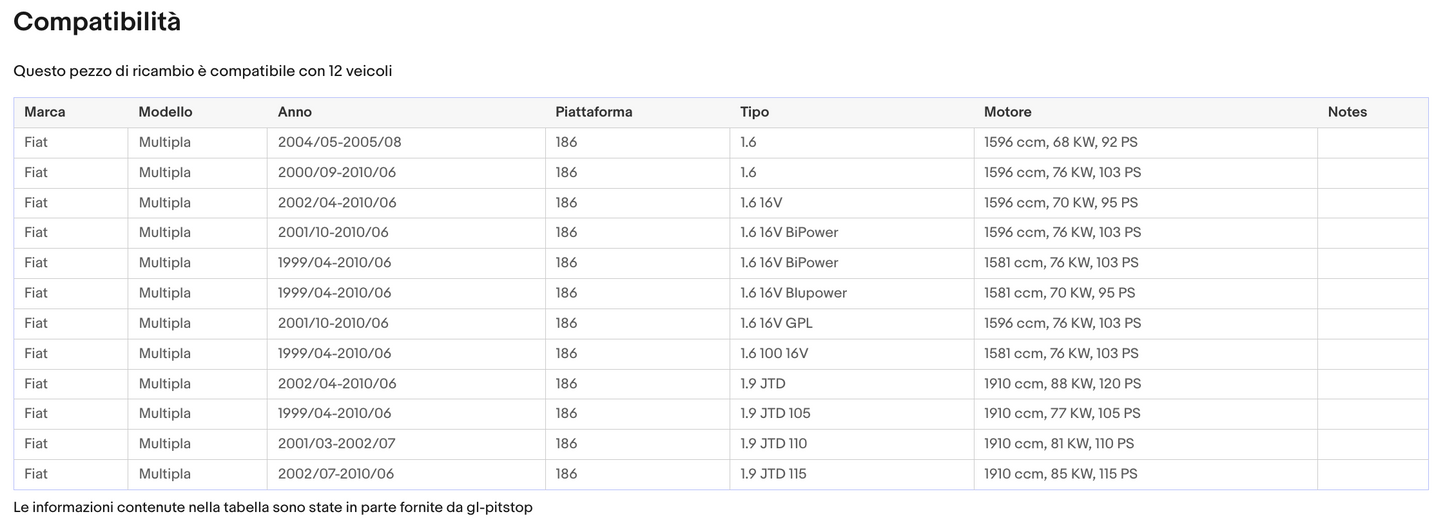
Task: Click the Modello column header
Action: click(x=165, y=112)
